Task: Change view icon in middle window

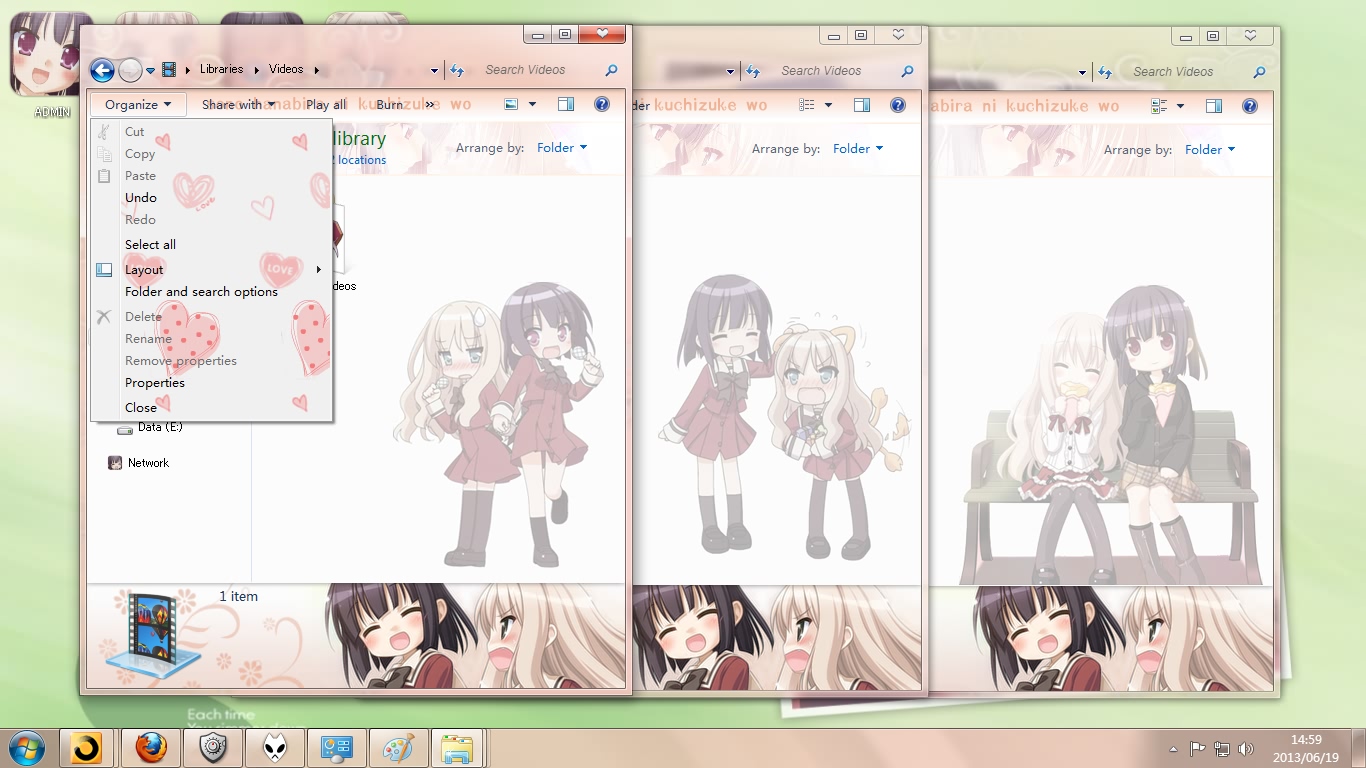Action: point(808,105)
